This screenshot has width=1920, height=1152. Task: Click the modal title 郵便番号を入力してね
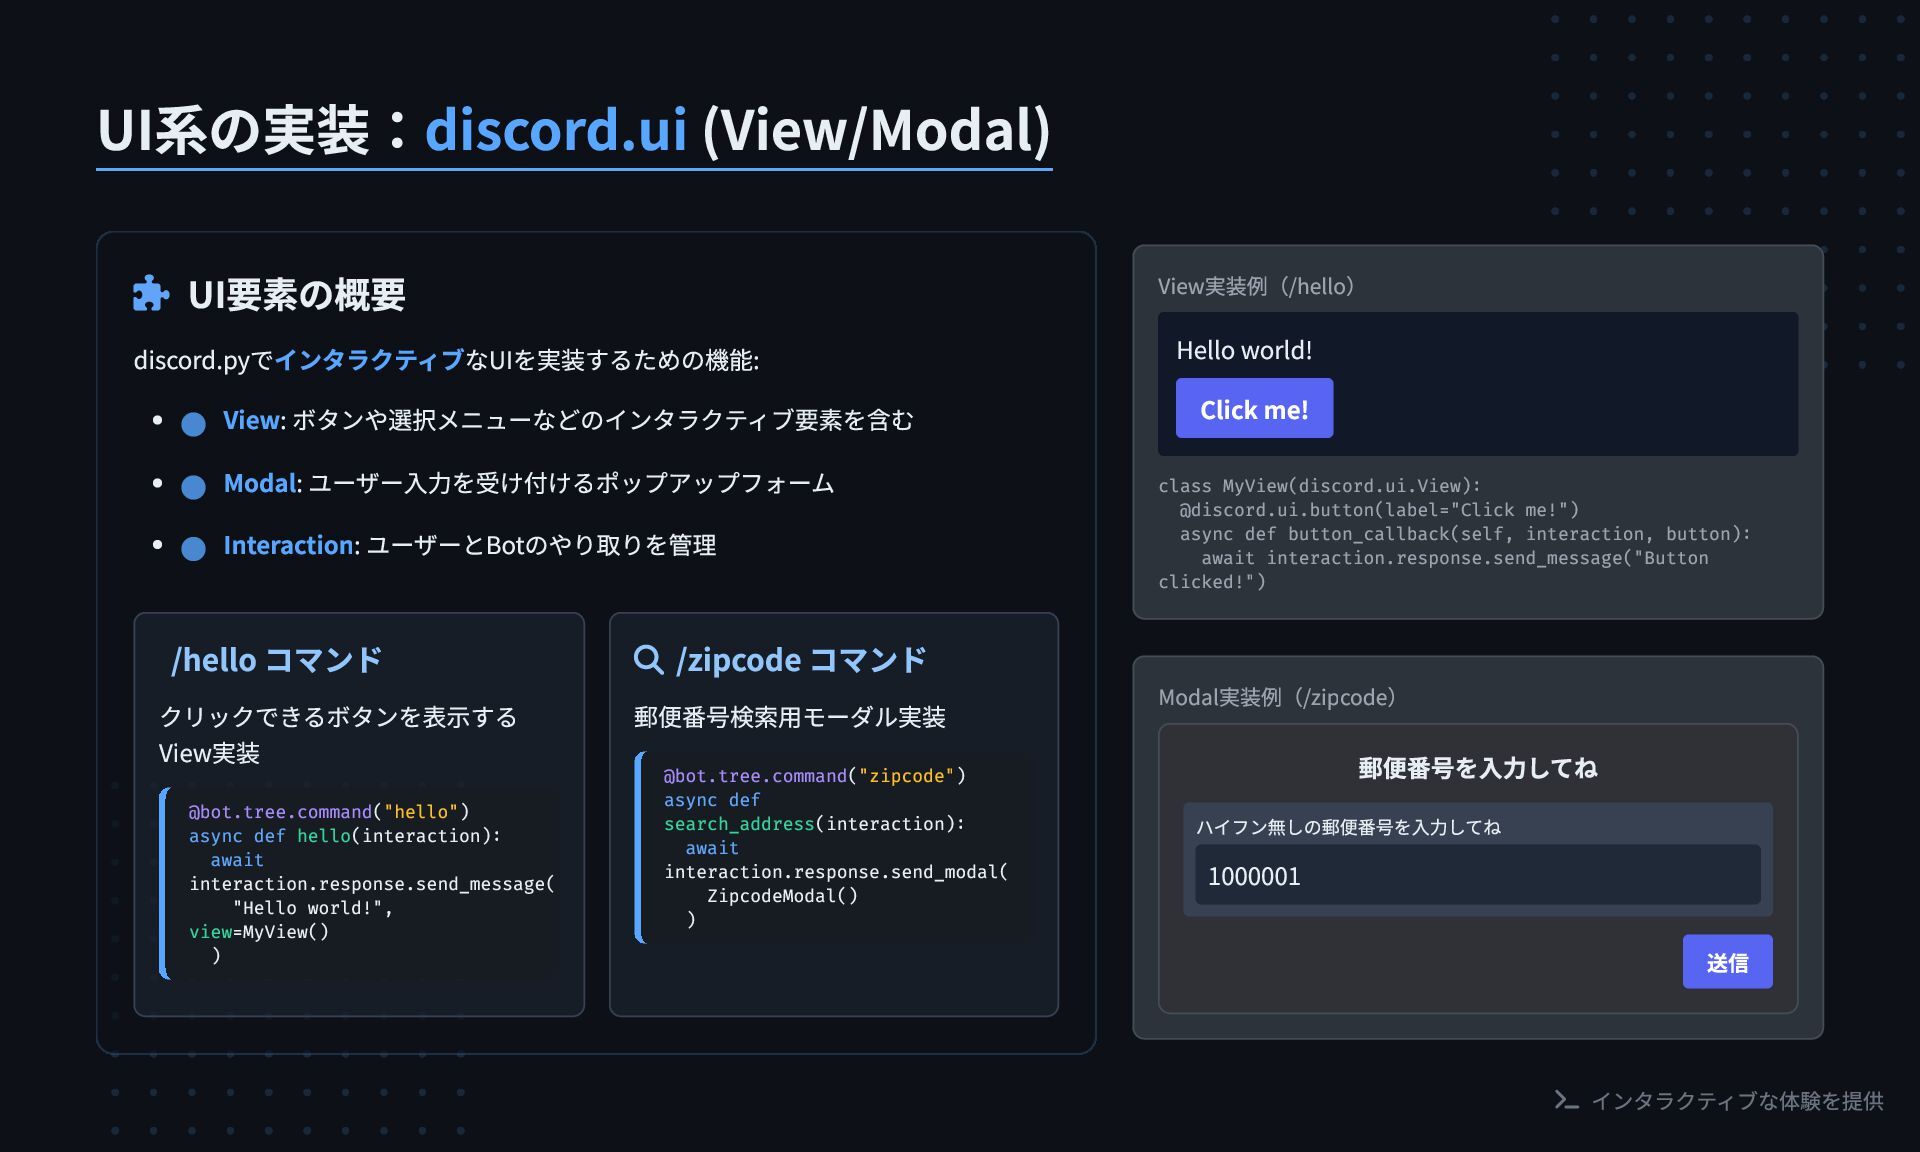coord(1477,768)
